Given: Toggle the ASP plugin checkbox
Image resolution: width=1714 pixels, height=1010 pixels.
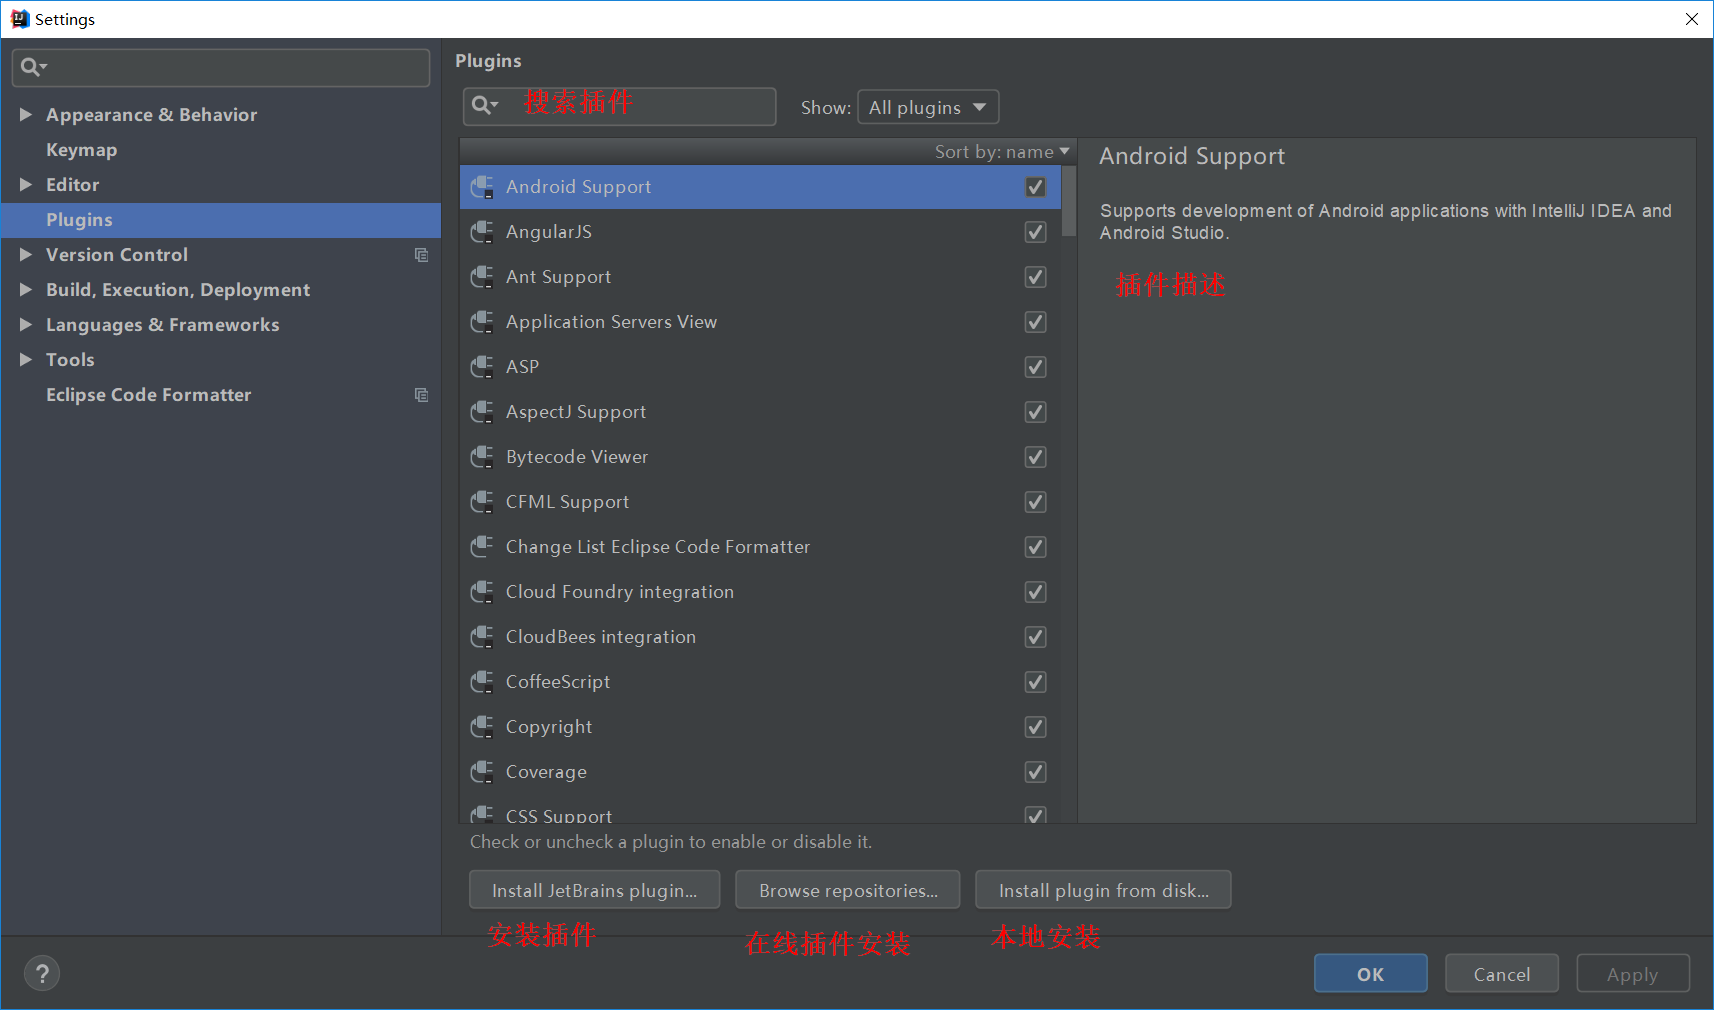Looking at the screenshot, I should pos(1036,367).
